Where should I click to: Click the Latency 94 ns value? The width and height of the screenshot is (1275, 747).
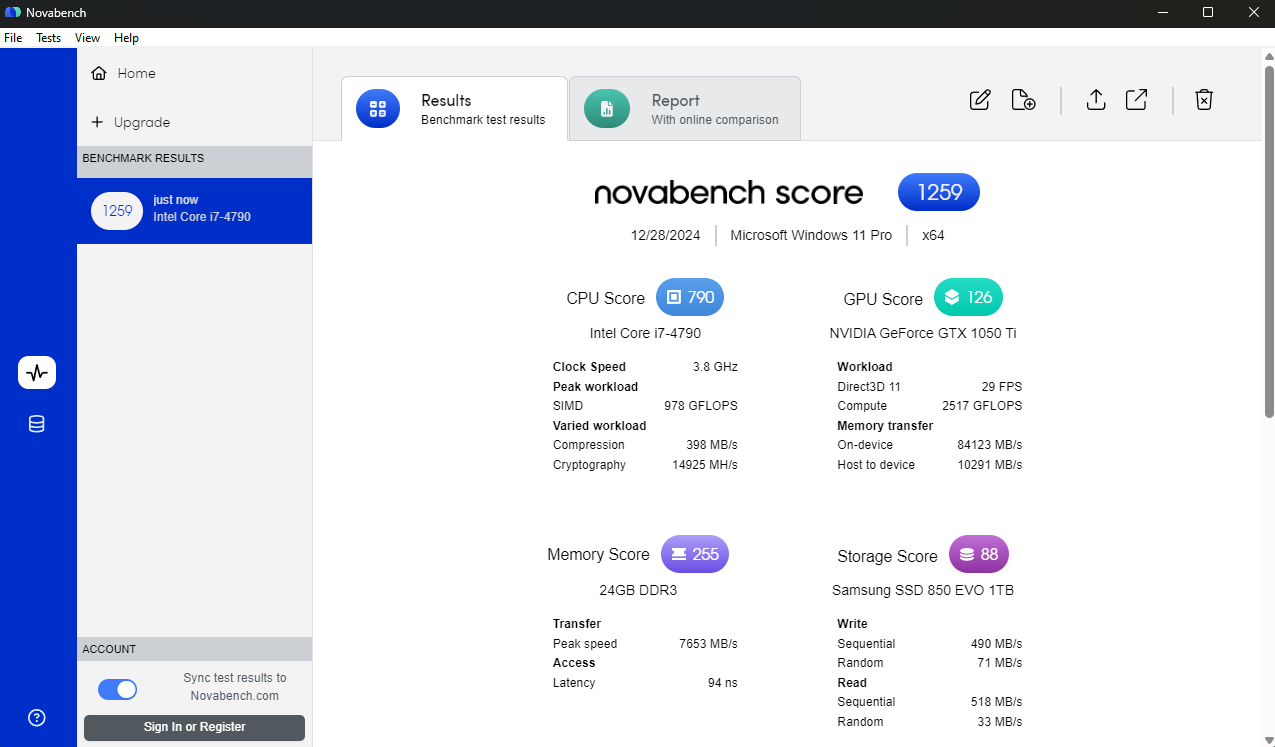[x=723, y=683]
